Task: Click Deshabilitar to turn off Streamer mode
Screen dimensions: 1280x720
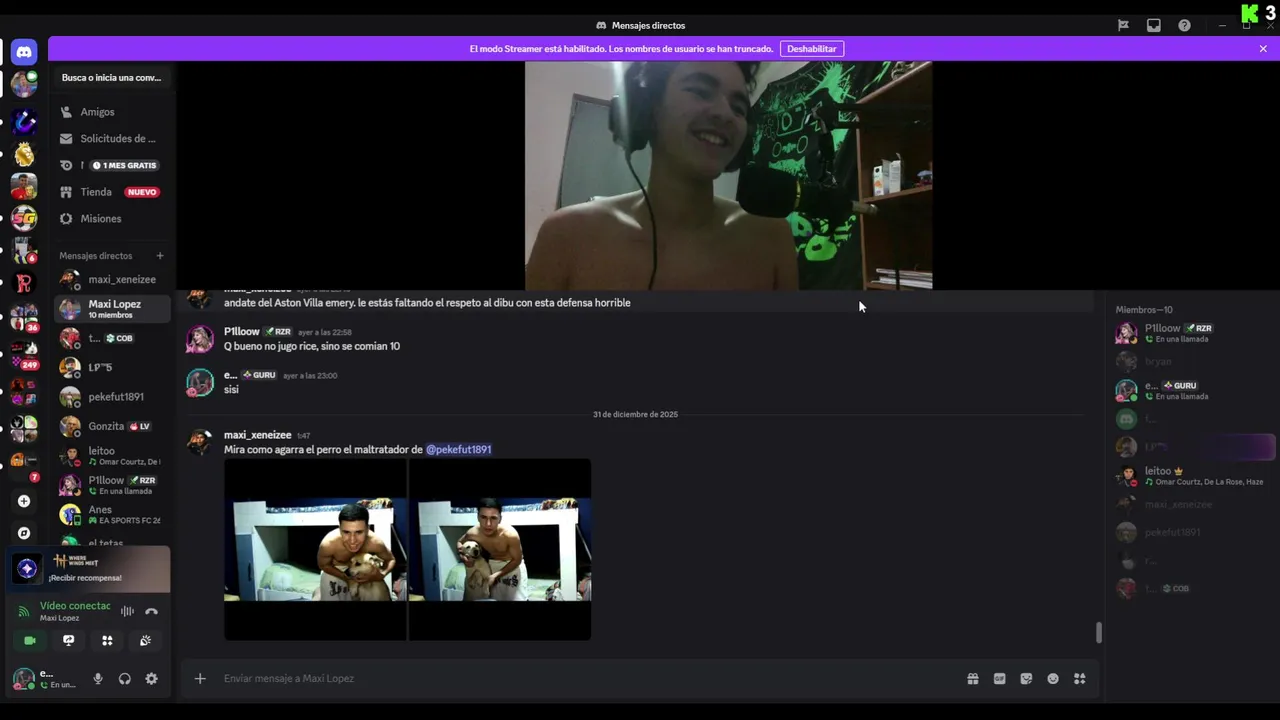Action: [811, 48]
